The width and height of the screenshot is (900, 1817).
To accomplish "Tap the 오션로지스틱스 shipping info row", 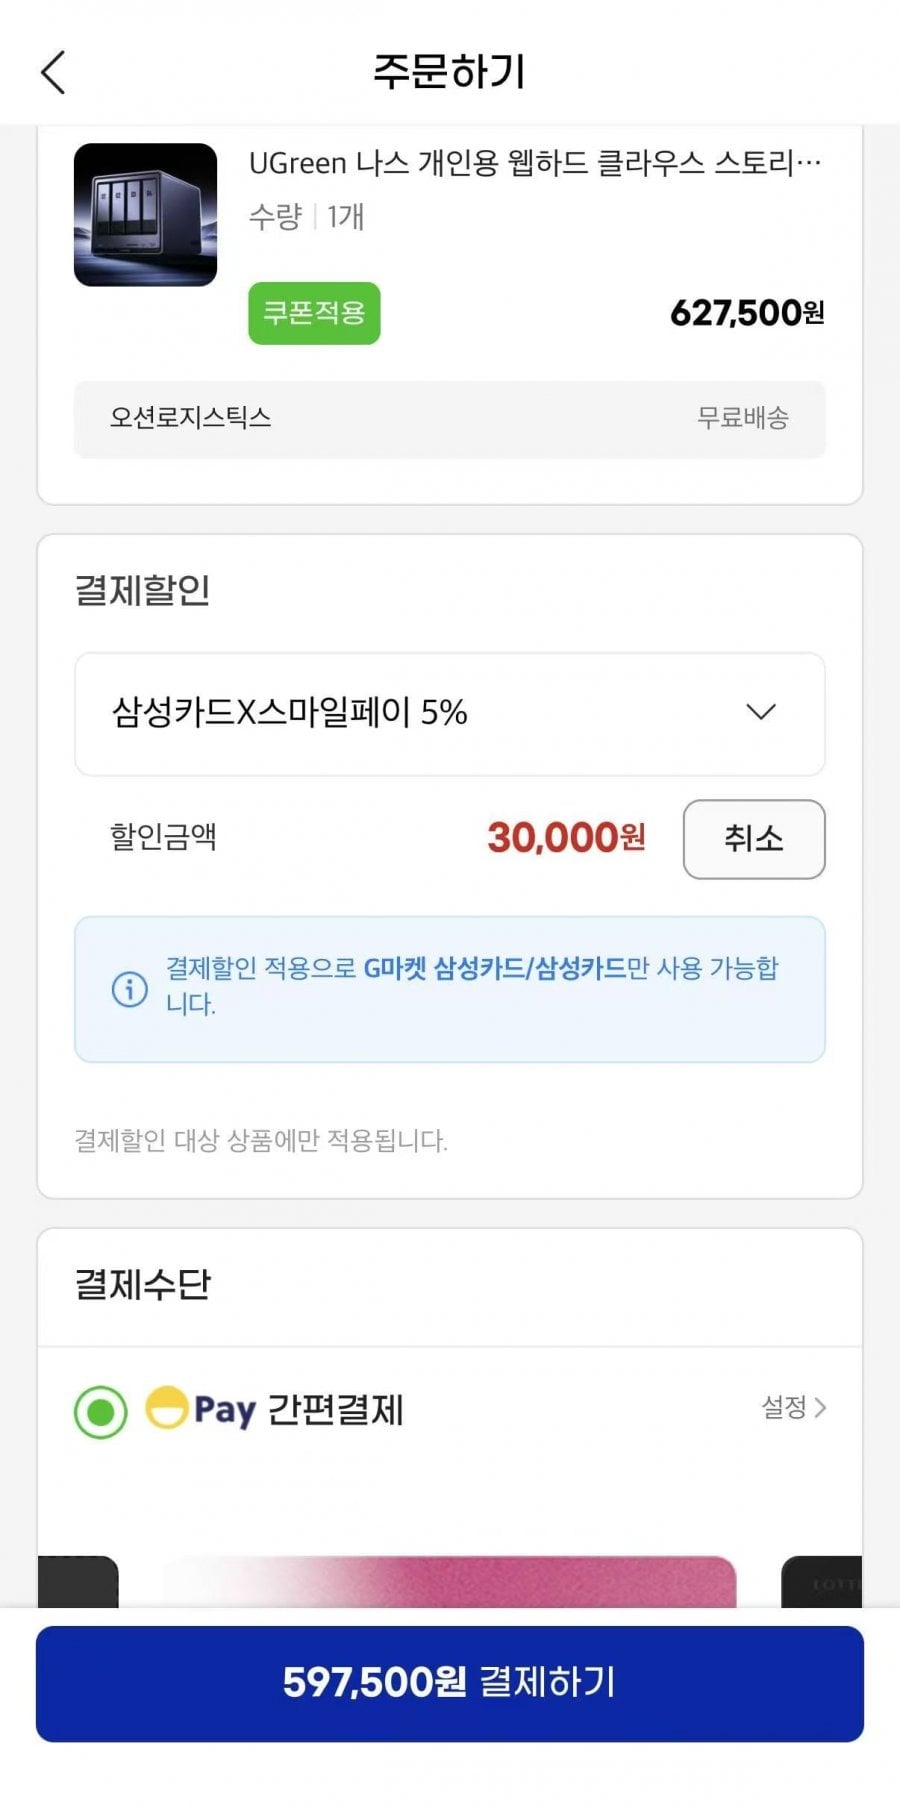I will [450, 419].
